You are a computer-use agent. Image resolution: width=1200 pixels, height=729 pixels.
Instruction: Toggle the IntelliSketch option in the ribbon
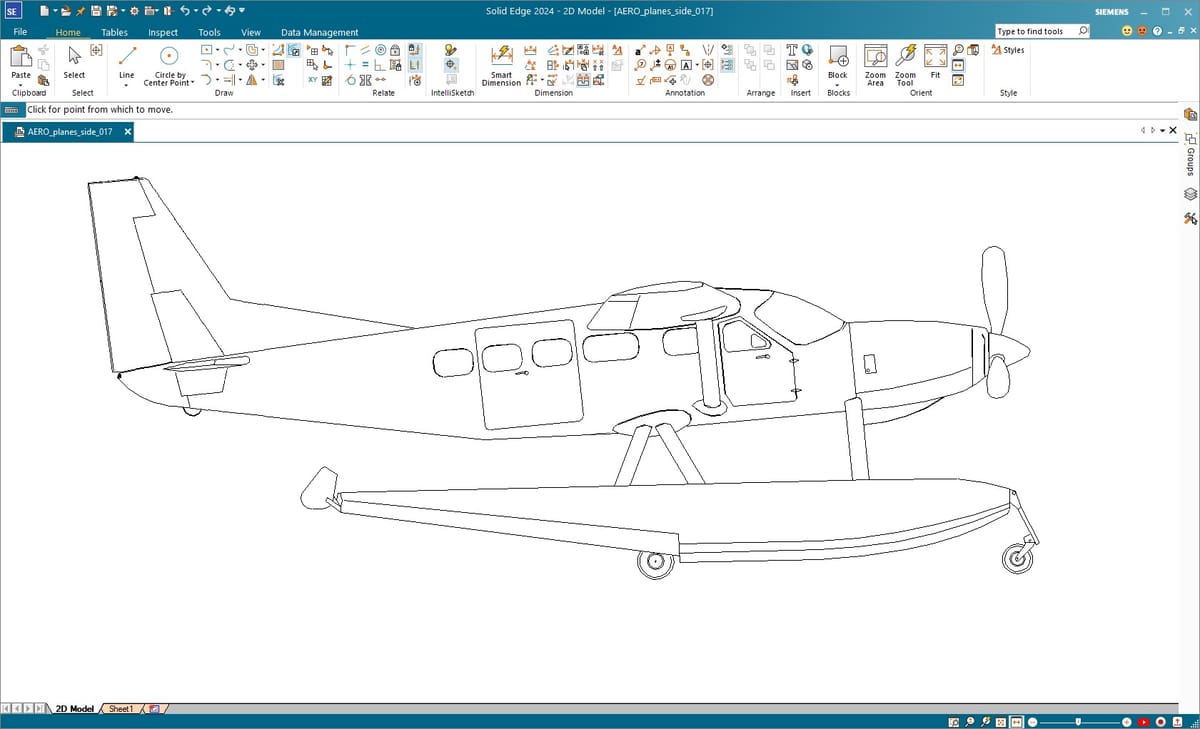tap(451, 50)
